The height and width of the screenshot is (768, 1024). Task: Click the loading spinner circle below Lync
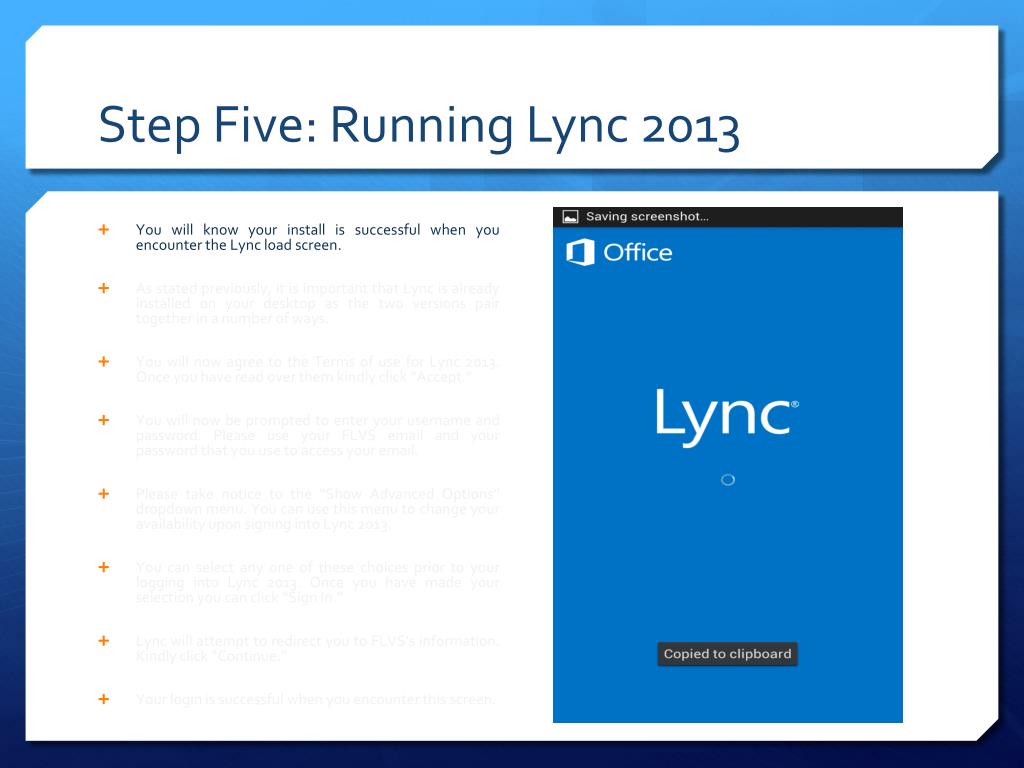(x=728, y=480)
